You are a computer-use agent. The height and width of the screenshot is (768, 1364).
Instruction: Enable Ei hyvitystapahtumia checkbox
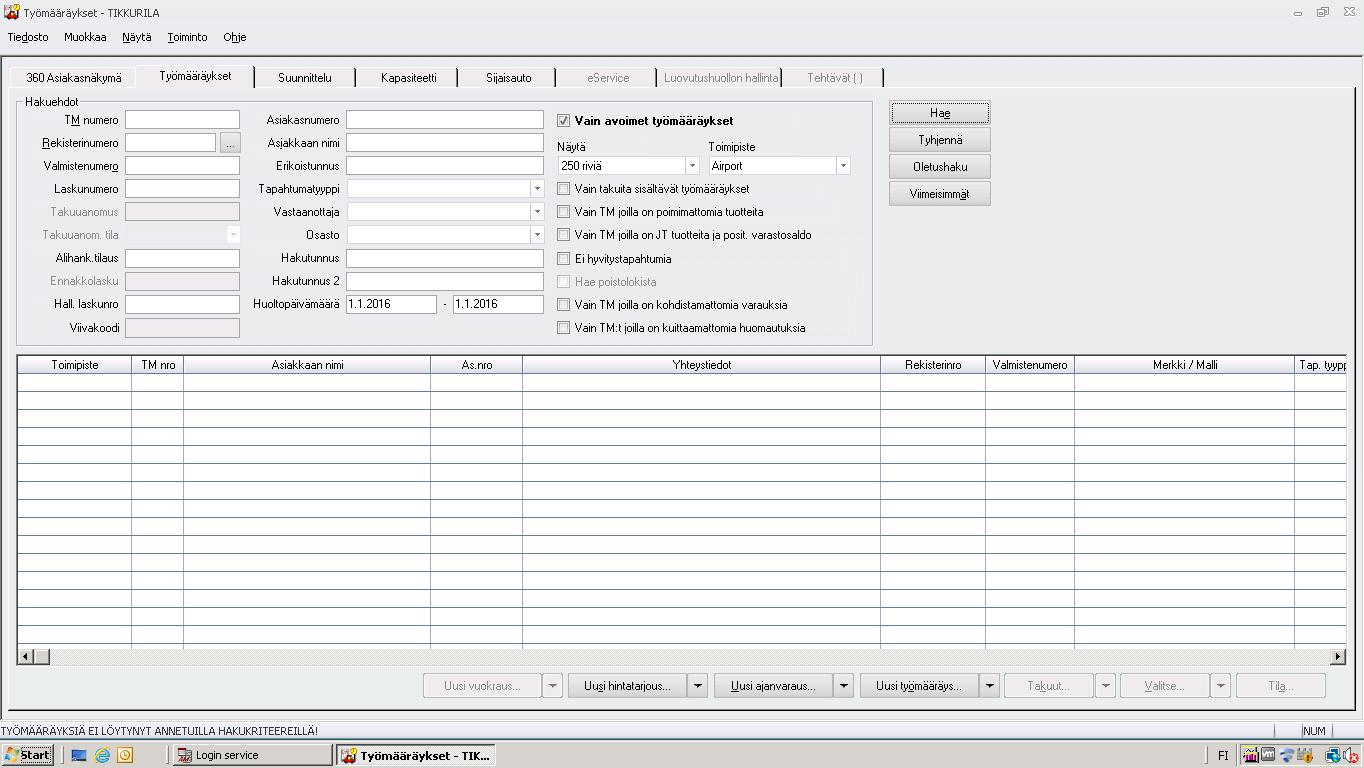564,258
